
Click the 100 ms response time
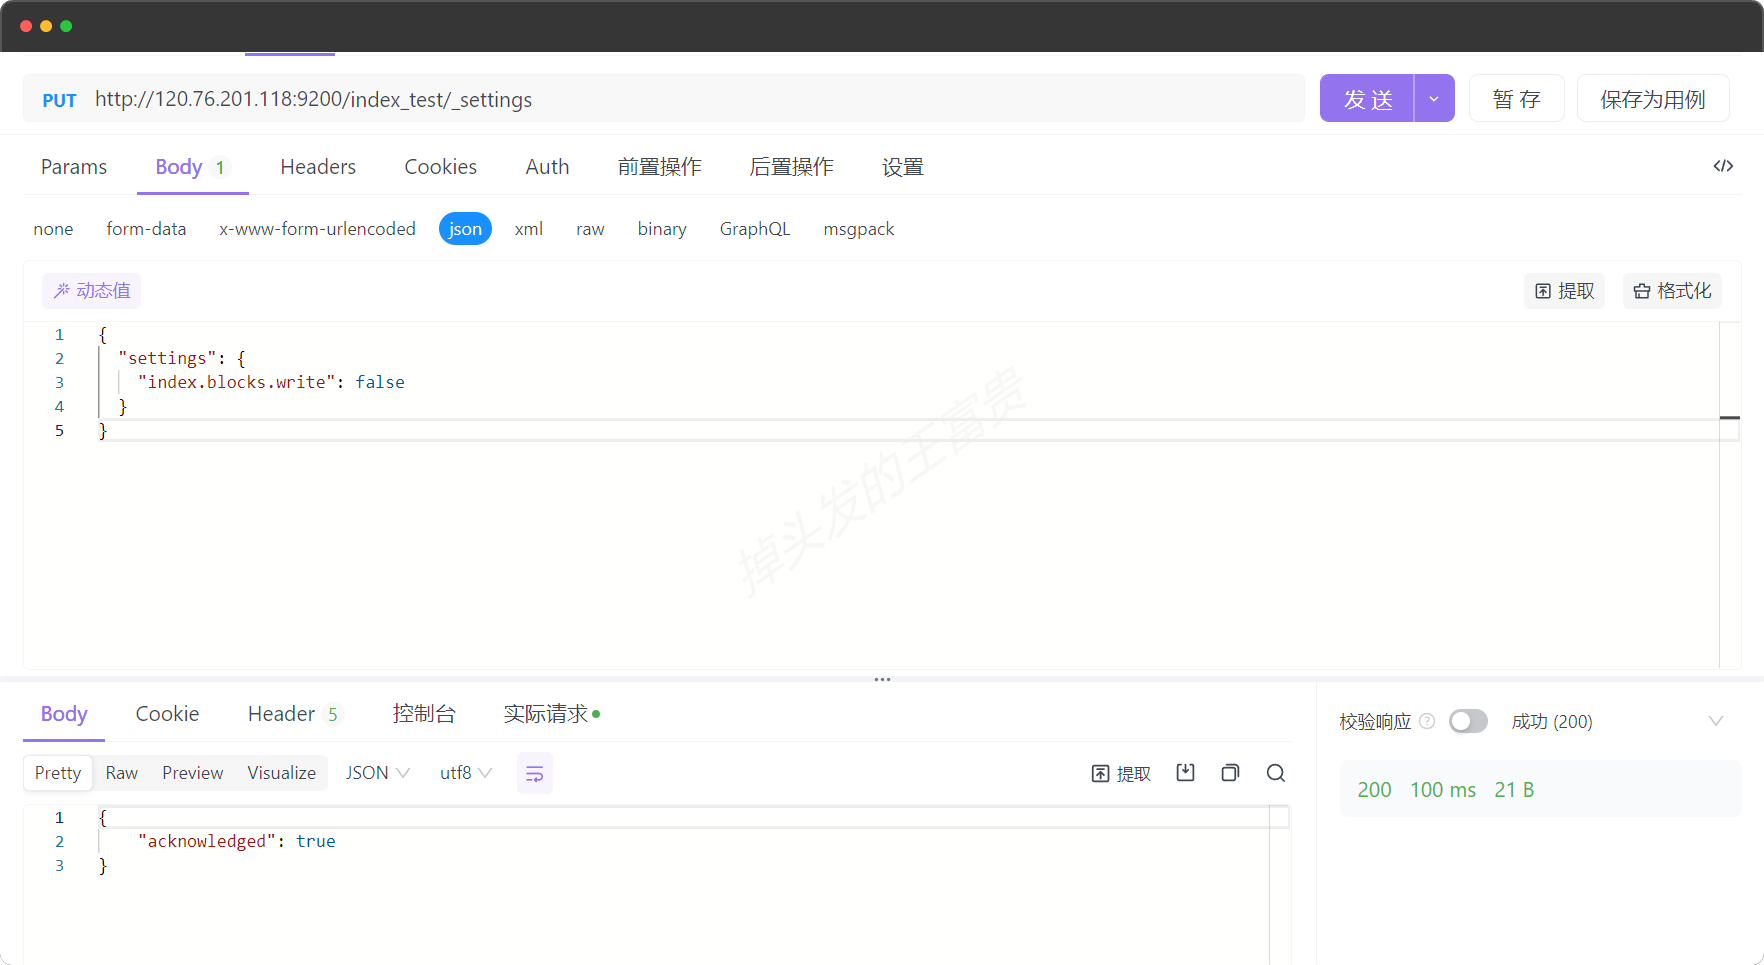tap(1443, 790)
